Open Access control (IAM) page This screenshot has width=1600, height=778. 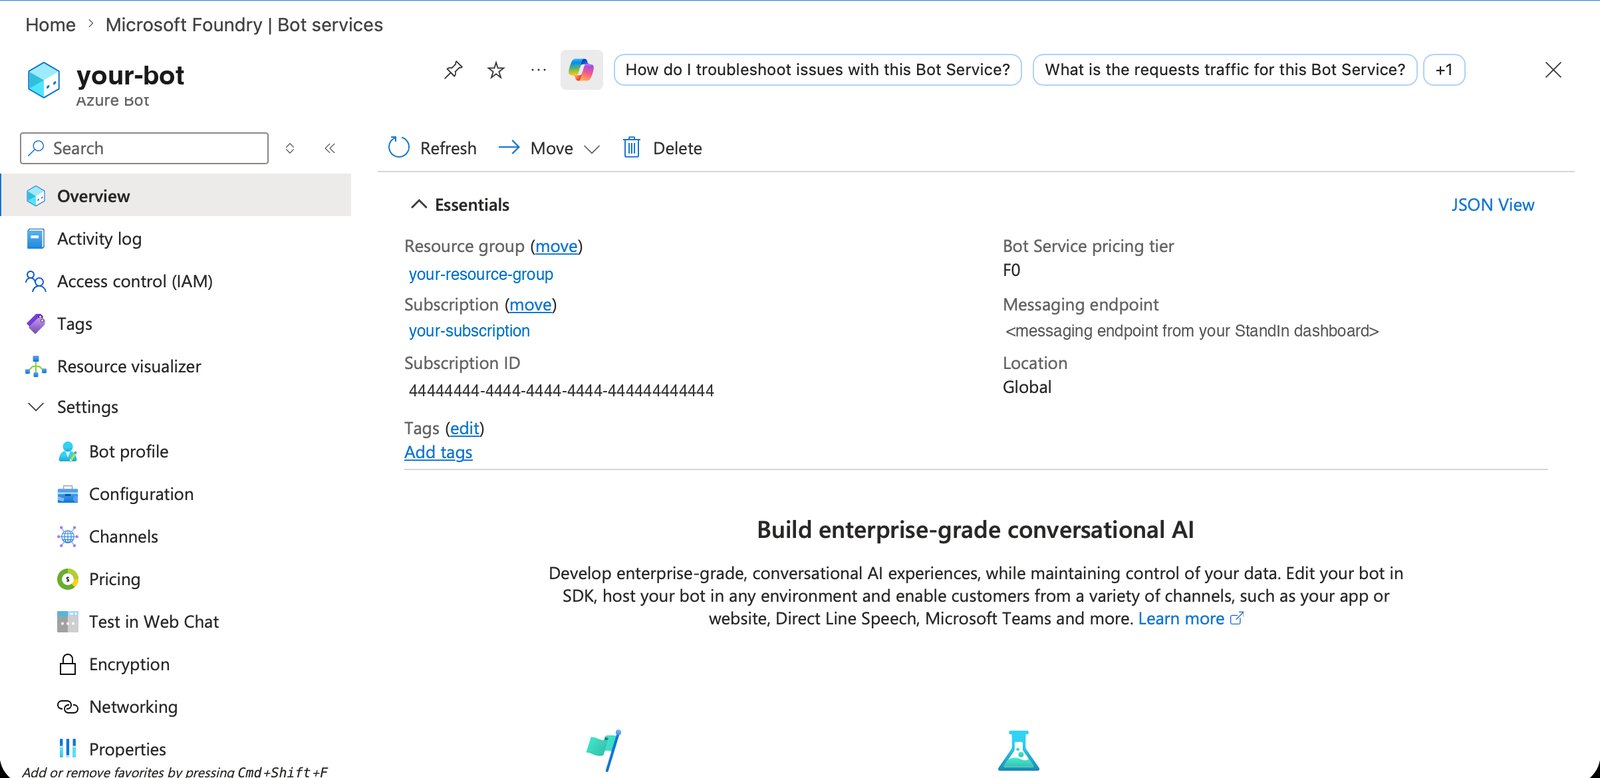tap(135, 281)
